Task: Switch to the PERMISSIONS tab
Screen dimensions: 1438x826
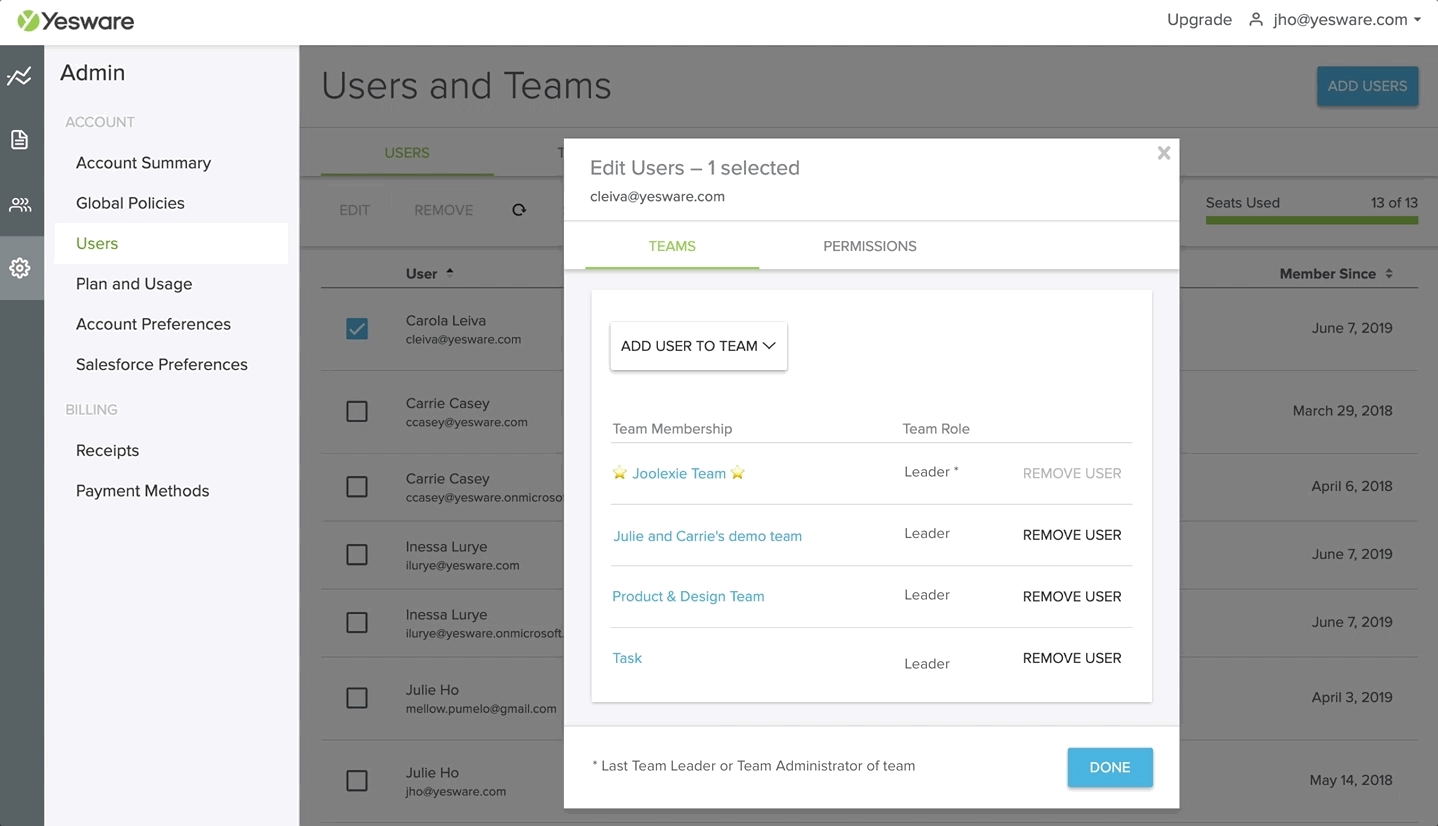Action: 869,246
